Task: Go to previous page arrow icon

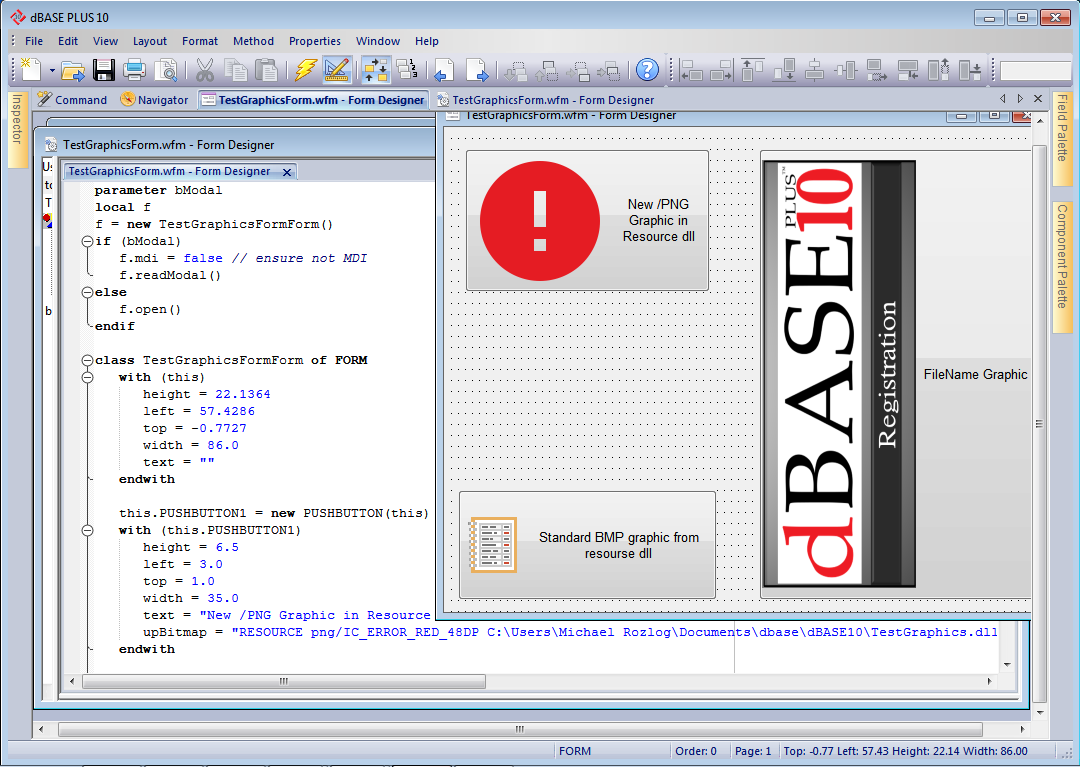Action: click(x=444, y=70)
